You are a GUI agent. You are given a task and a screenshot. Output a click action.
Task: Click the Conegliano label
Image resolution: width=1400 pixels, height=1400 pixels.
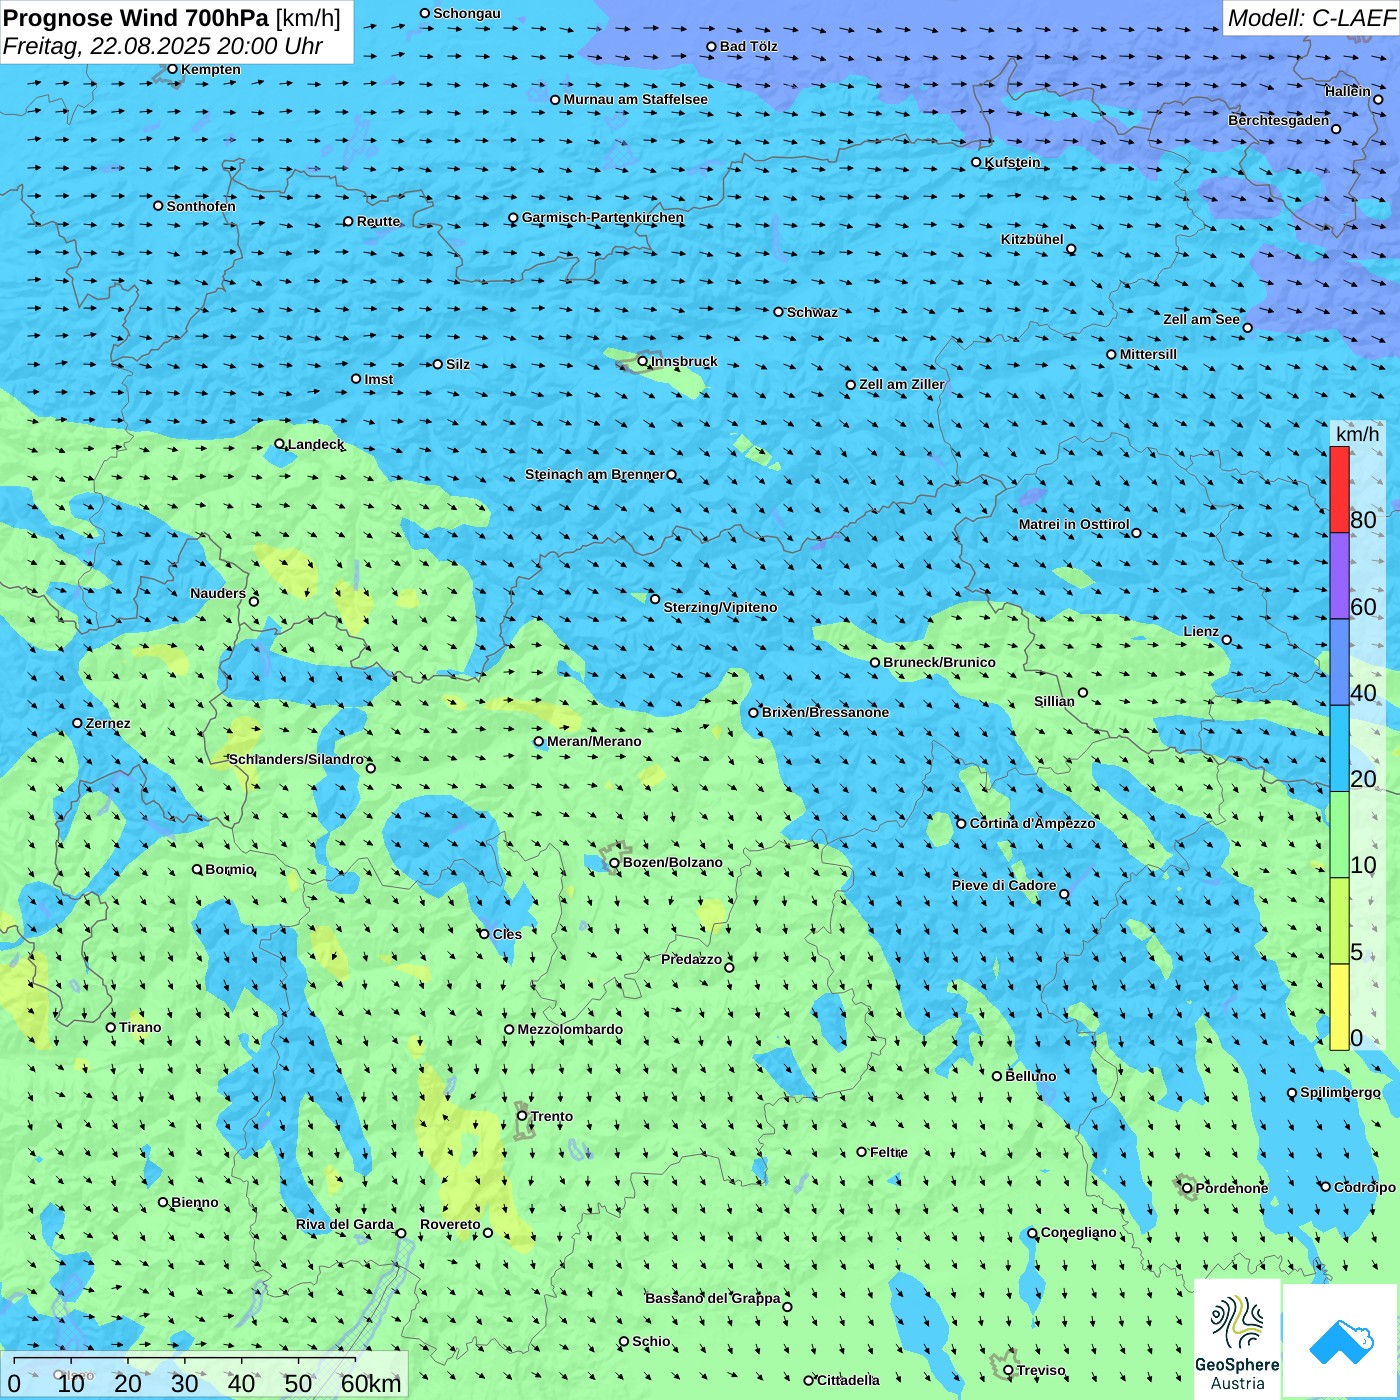click(x=1079, y=1232)
